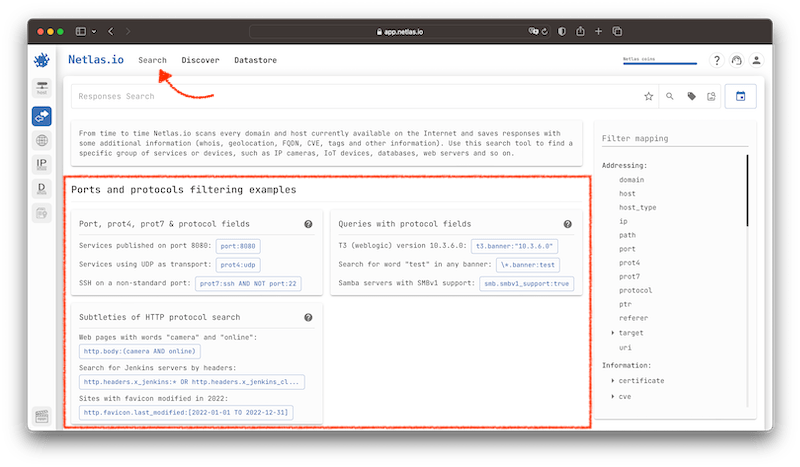
Task: Open the Safari sidebar dropdown chevron
Action: [94, 32]
